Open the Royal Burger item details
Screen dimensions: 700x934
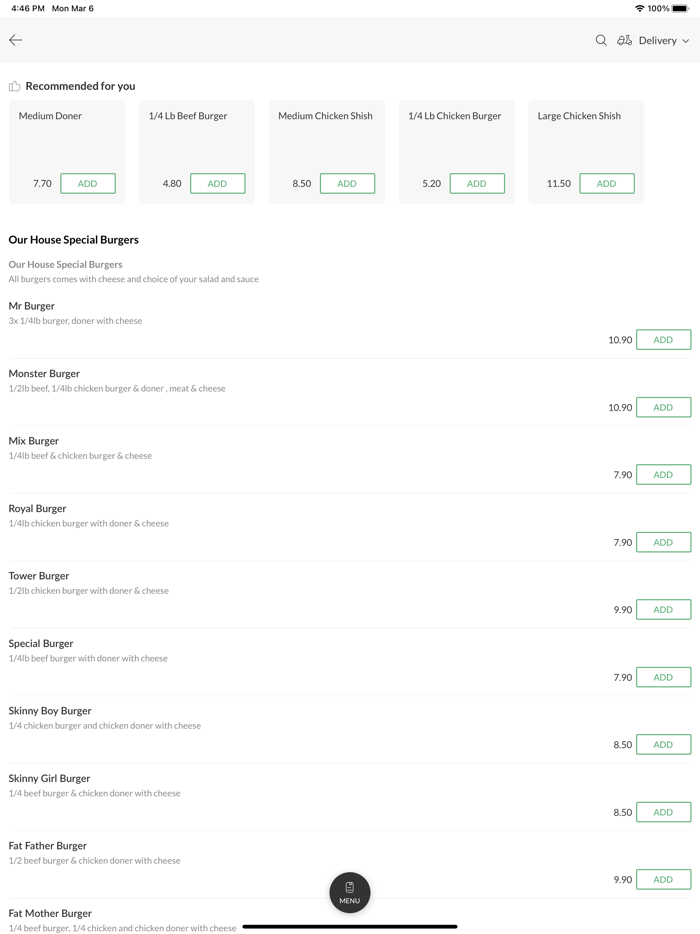point(38,508)
